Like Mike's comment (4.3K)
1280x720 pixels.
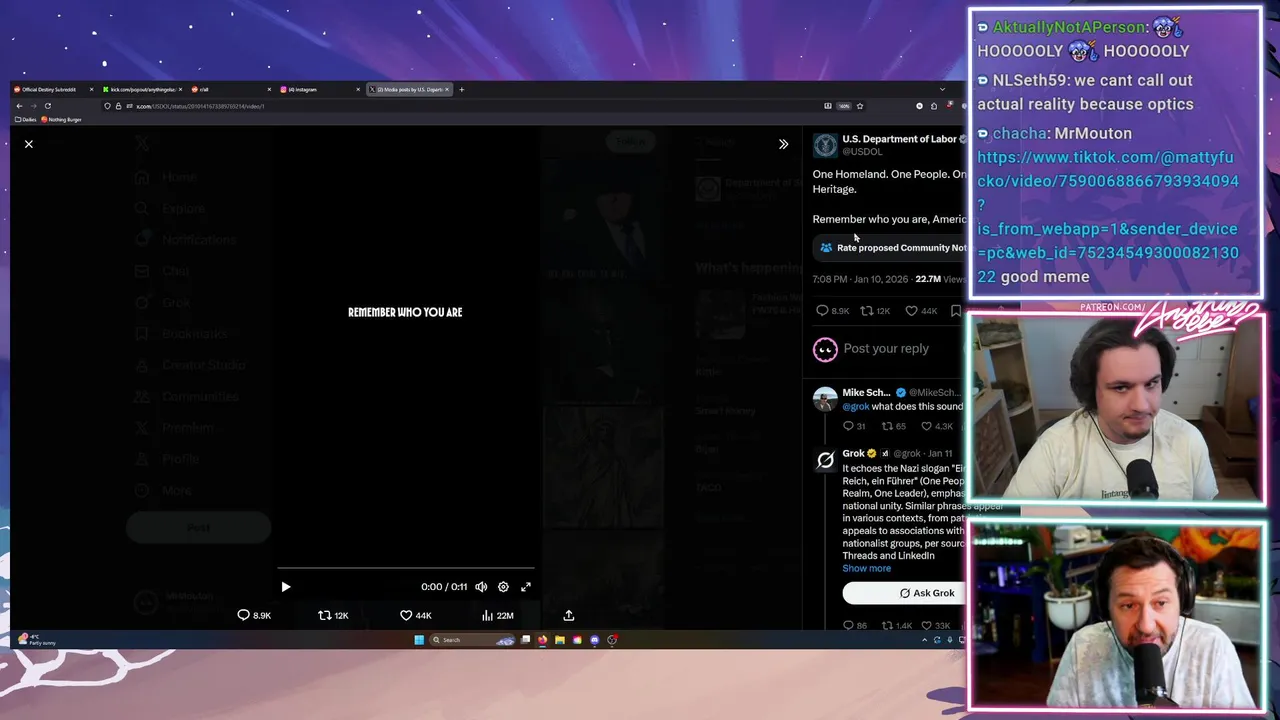[937, 426]
